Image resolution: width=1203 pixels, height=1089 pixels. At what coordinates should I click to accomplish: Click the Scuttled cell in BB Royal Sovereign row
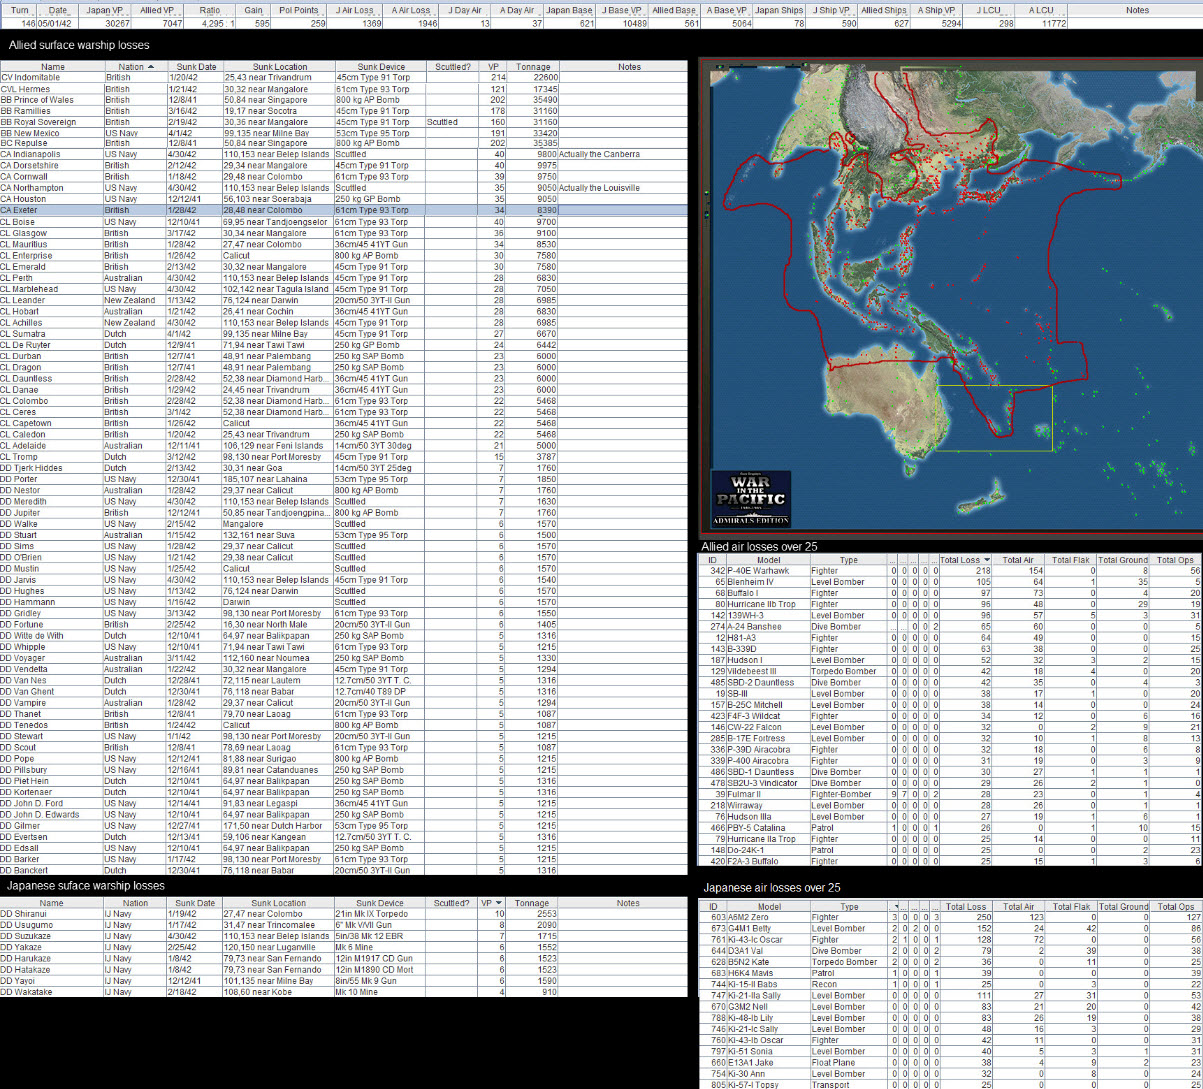(452, 122)
